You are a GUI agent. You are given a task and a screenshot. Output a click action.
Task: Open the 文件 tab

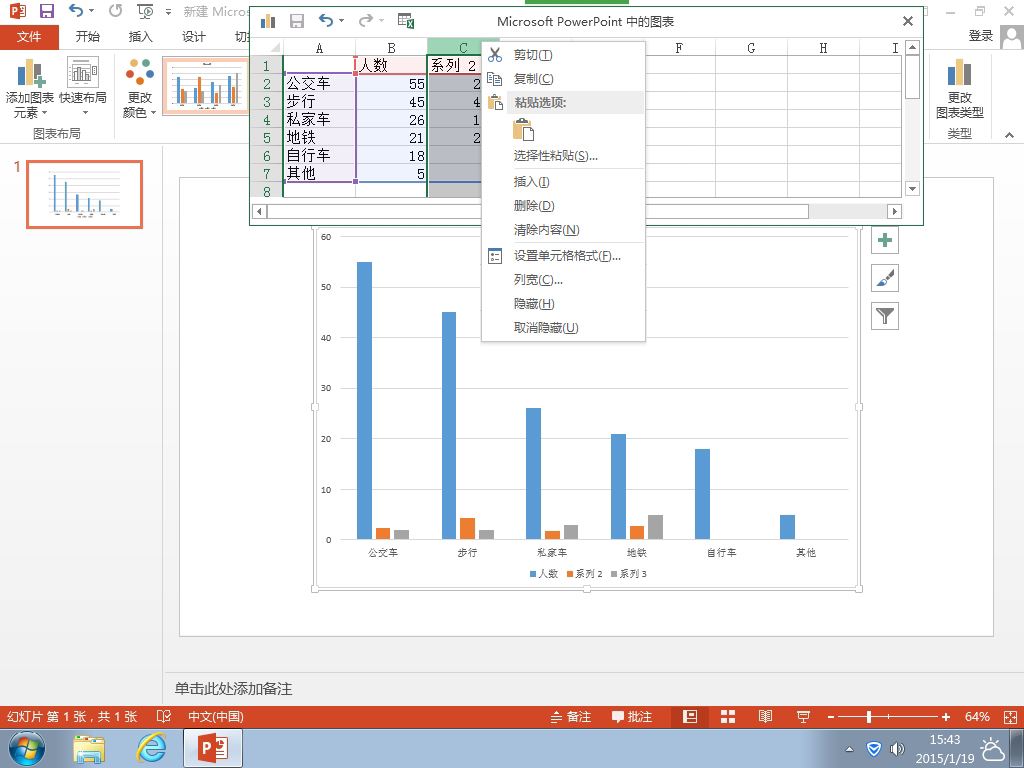29,37
